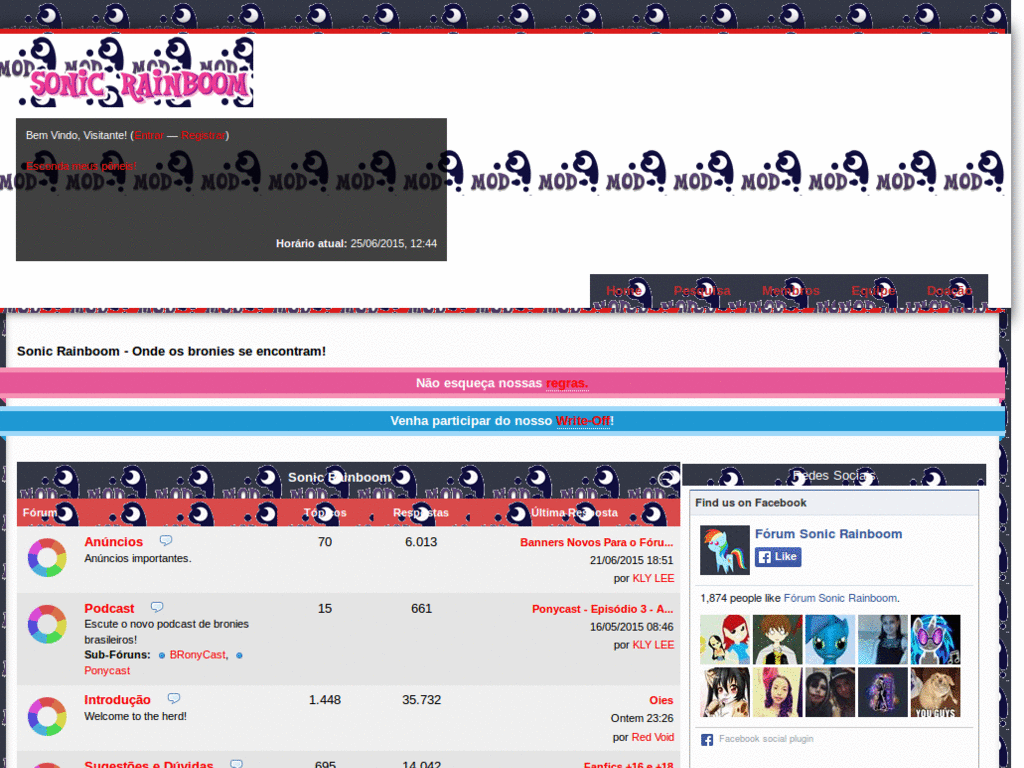Click the red-haired girl Facebook fan photo
Image resolution: width=1024 pixels, height=768 pixels.
pyautogui.click(x=724, y=639)
